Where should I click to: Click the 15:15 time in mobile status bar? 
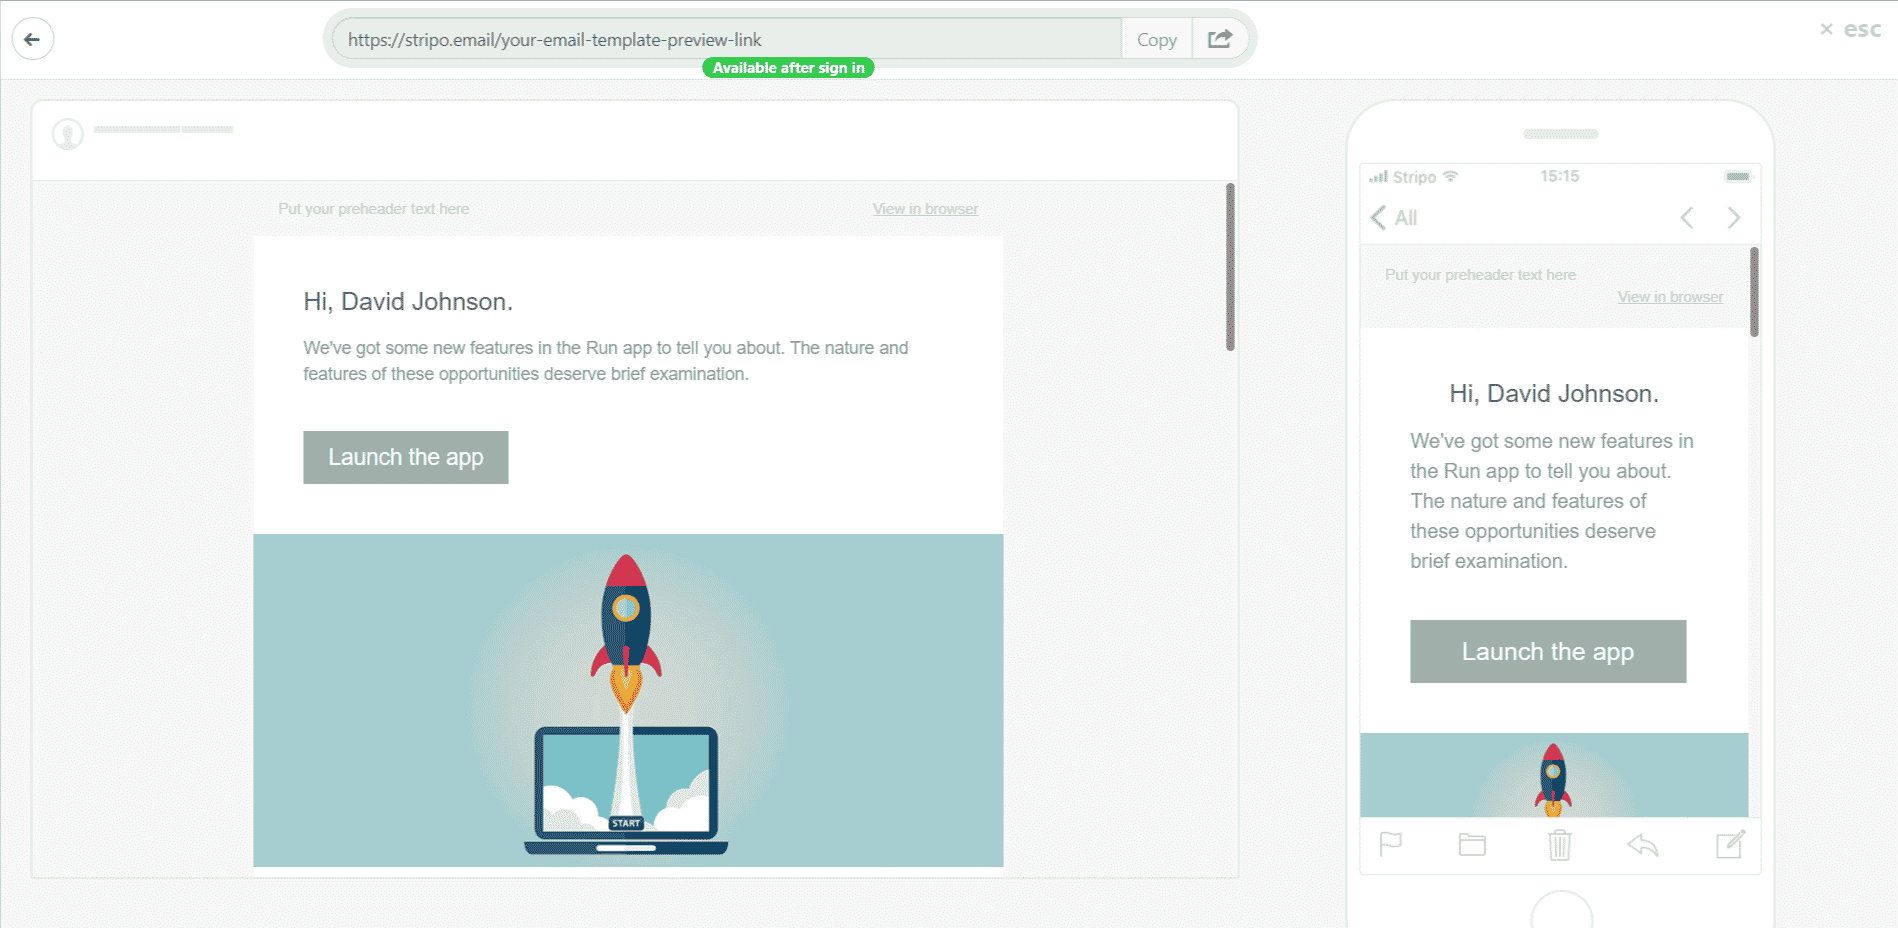point(1560,177)
